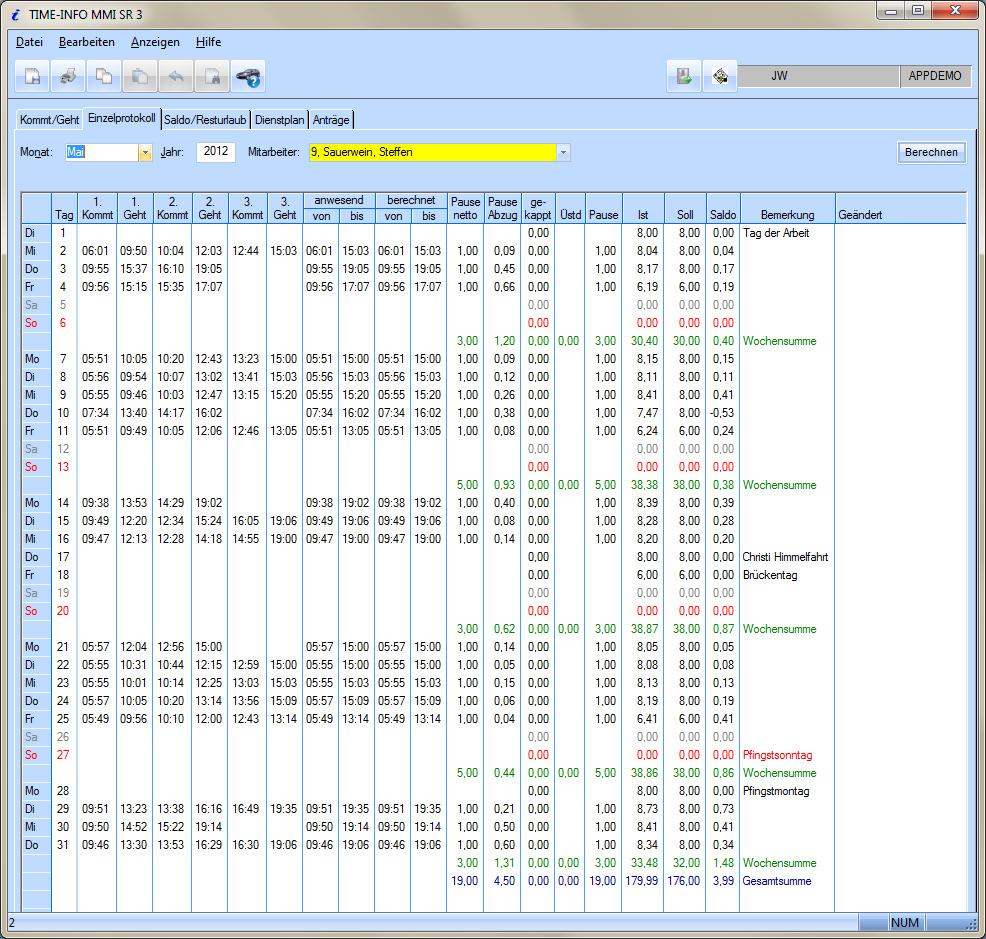This screenshot has width=986, height=939.
Task: Click the Geändert column header
Action: click(900, 208)
